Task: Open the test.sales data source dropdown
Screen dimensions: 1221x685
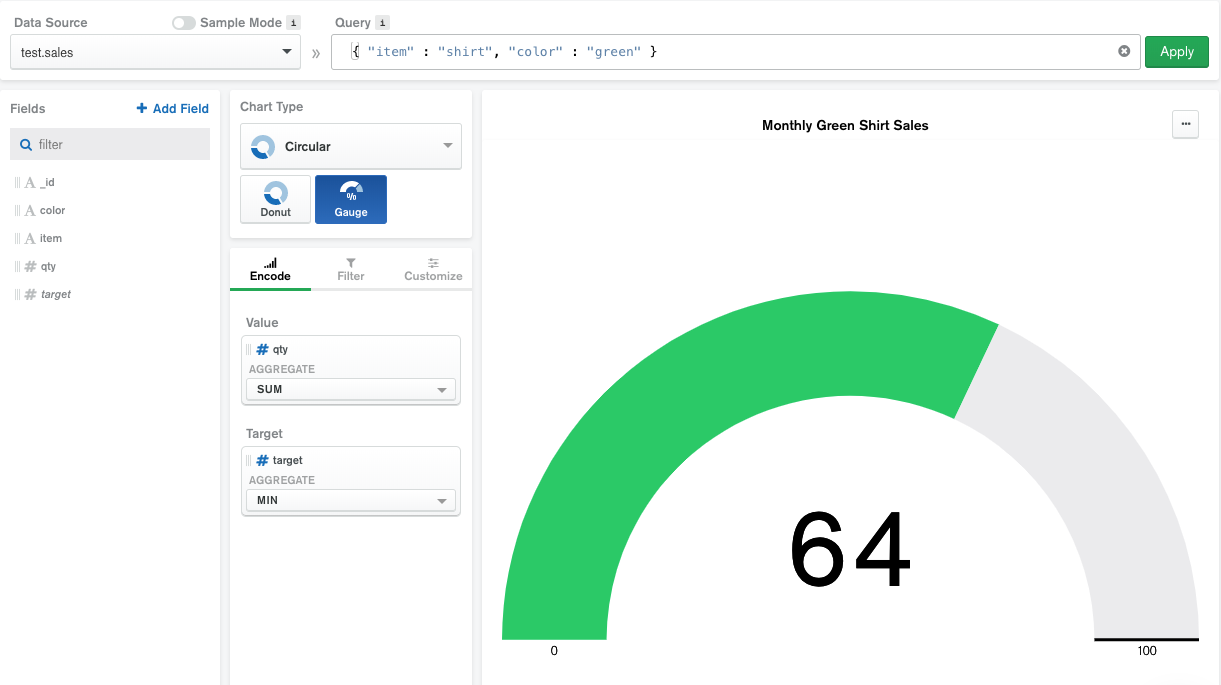Action: [155, 52]
